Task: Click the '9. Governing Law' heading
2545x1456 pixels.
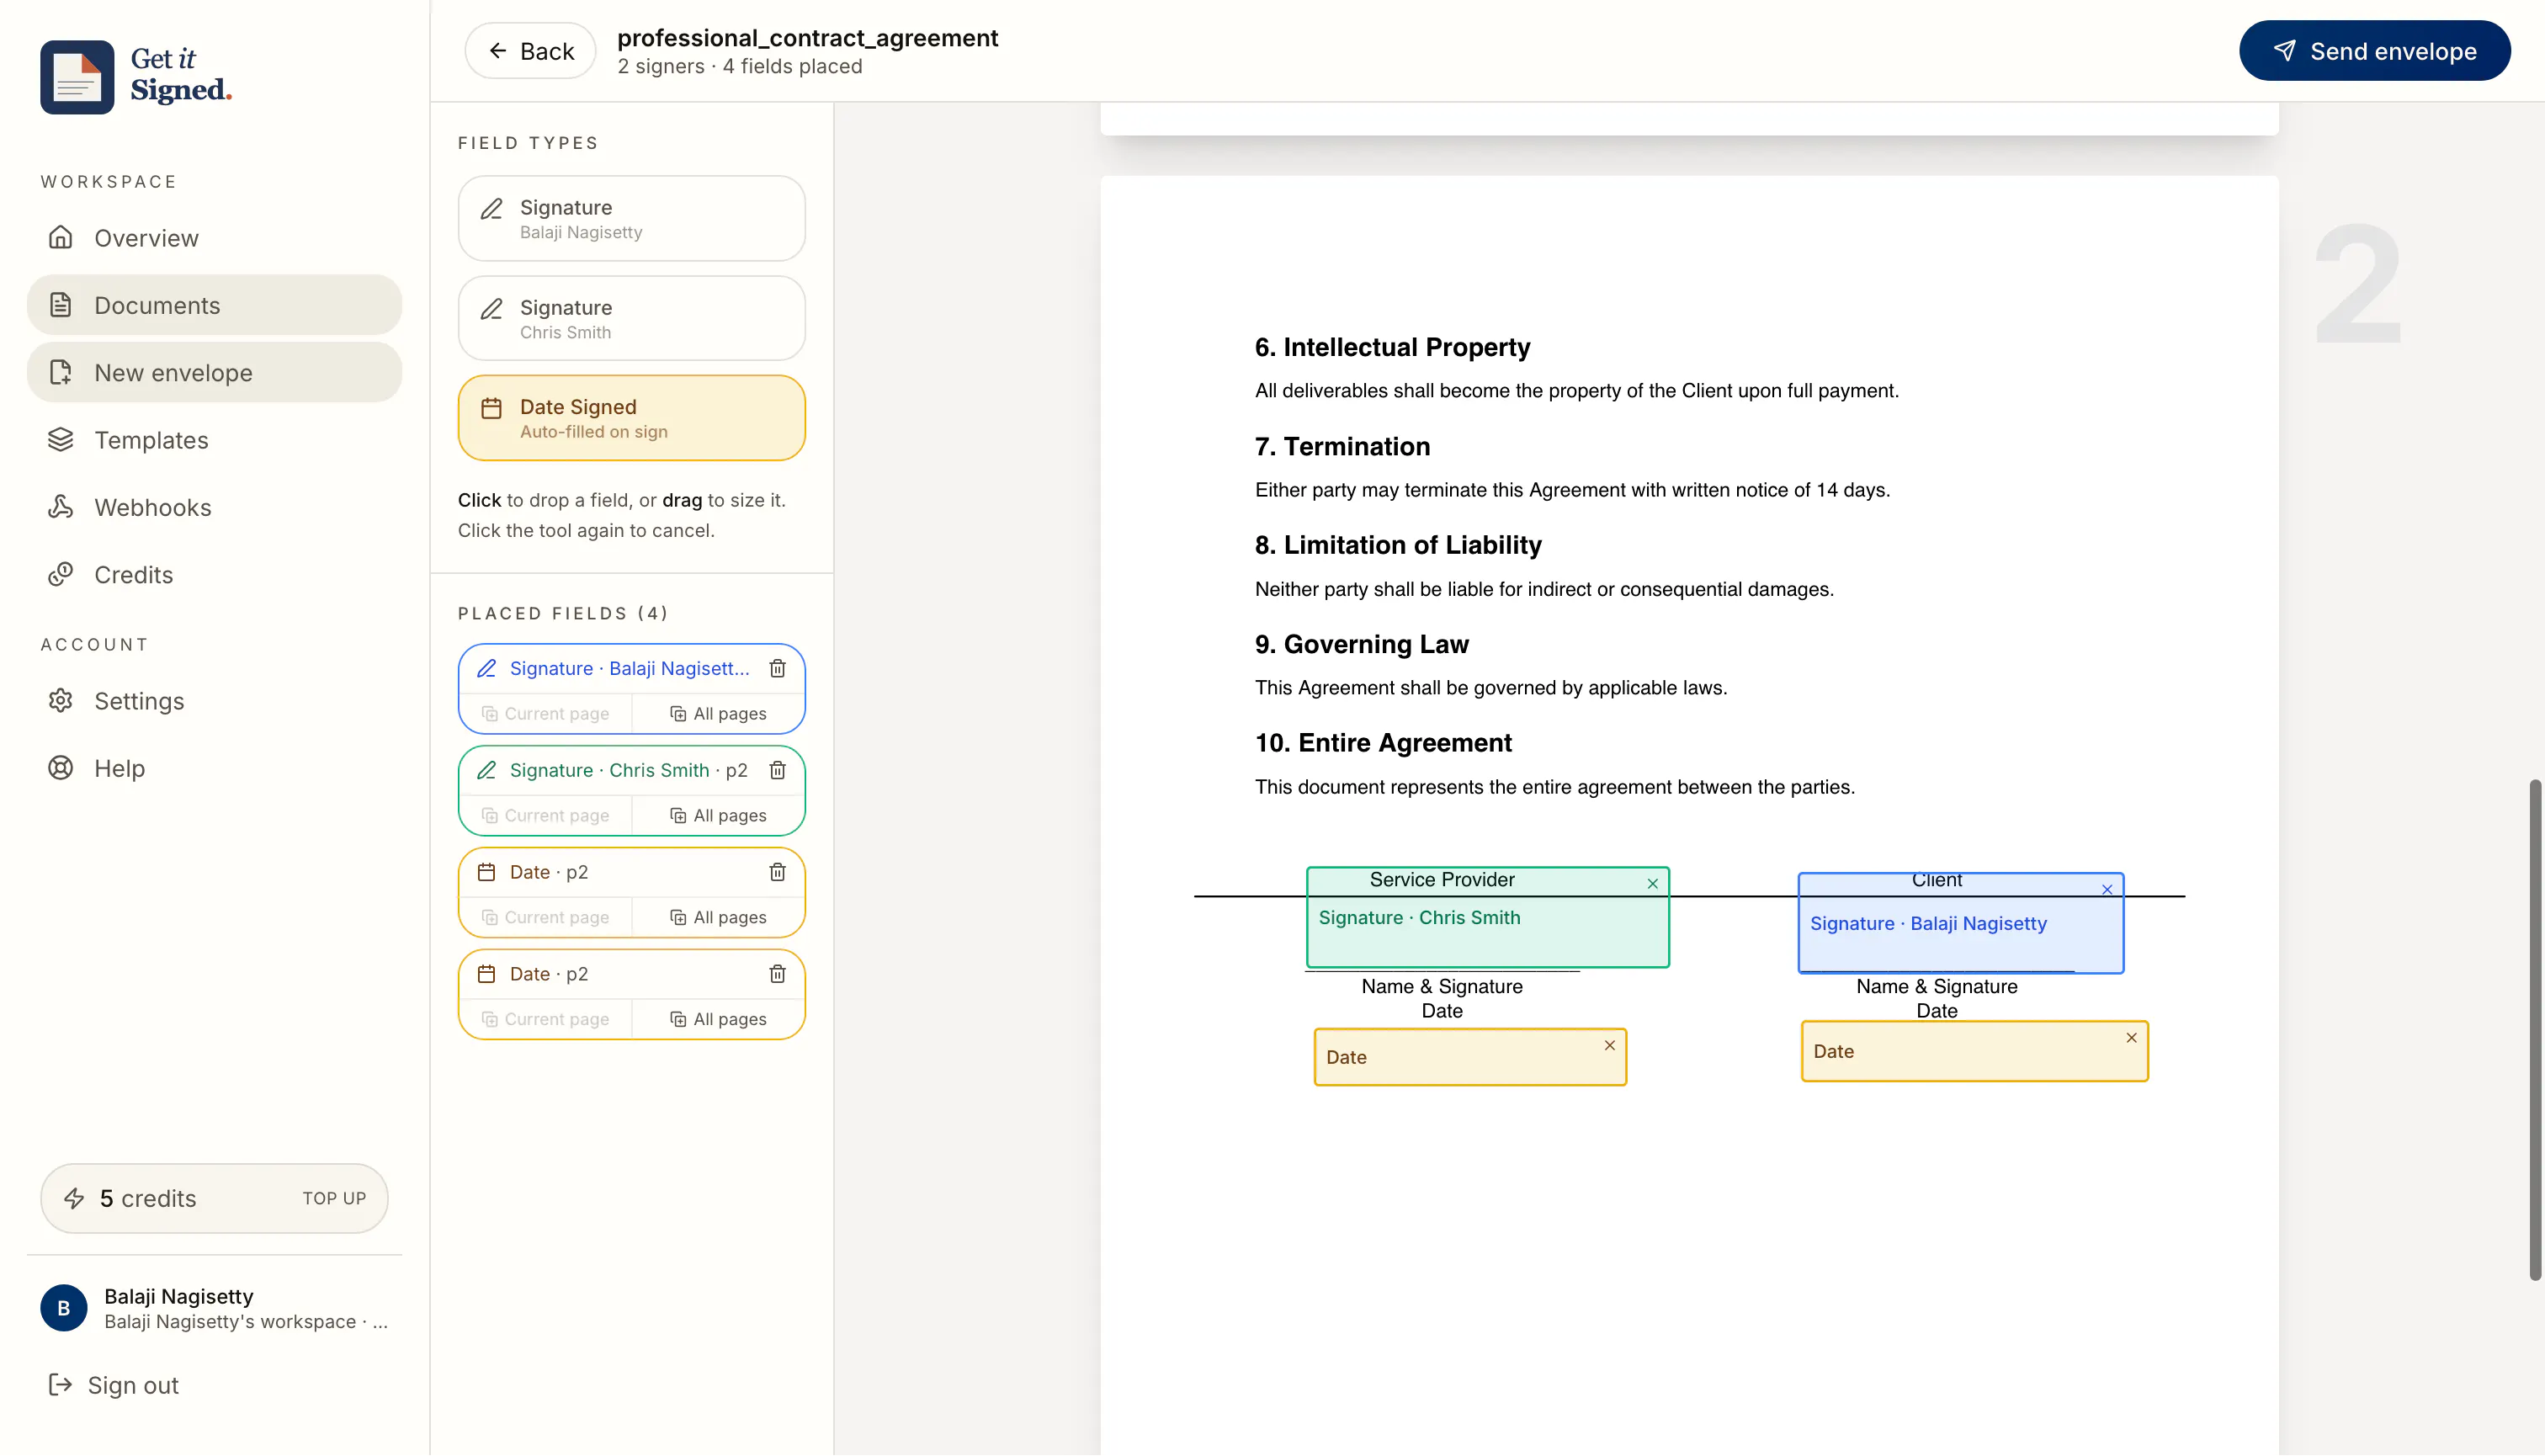Action: (1361, 645)
